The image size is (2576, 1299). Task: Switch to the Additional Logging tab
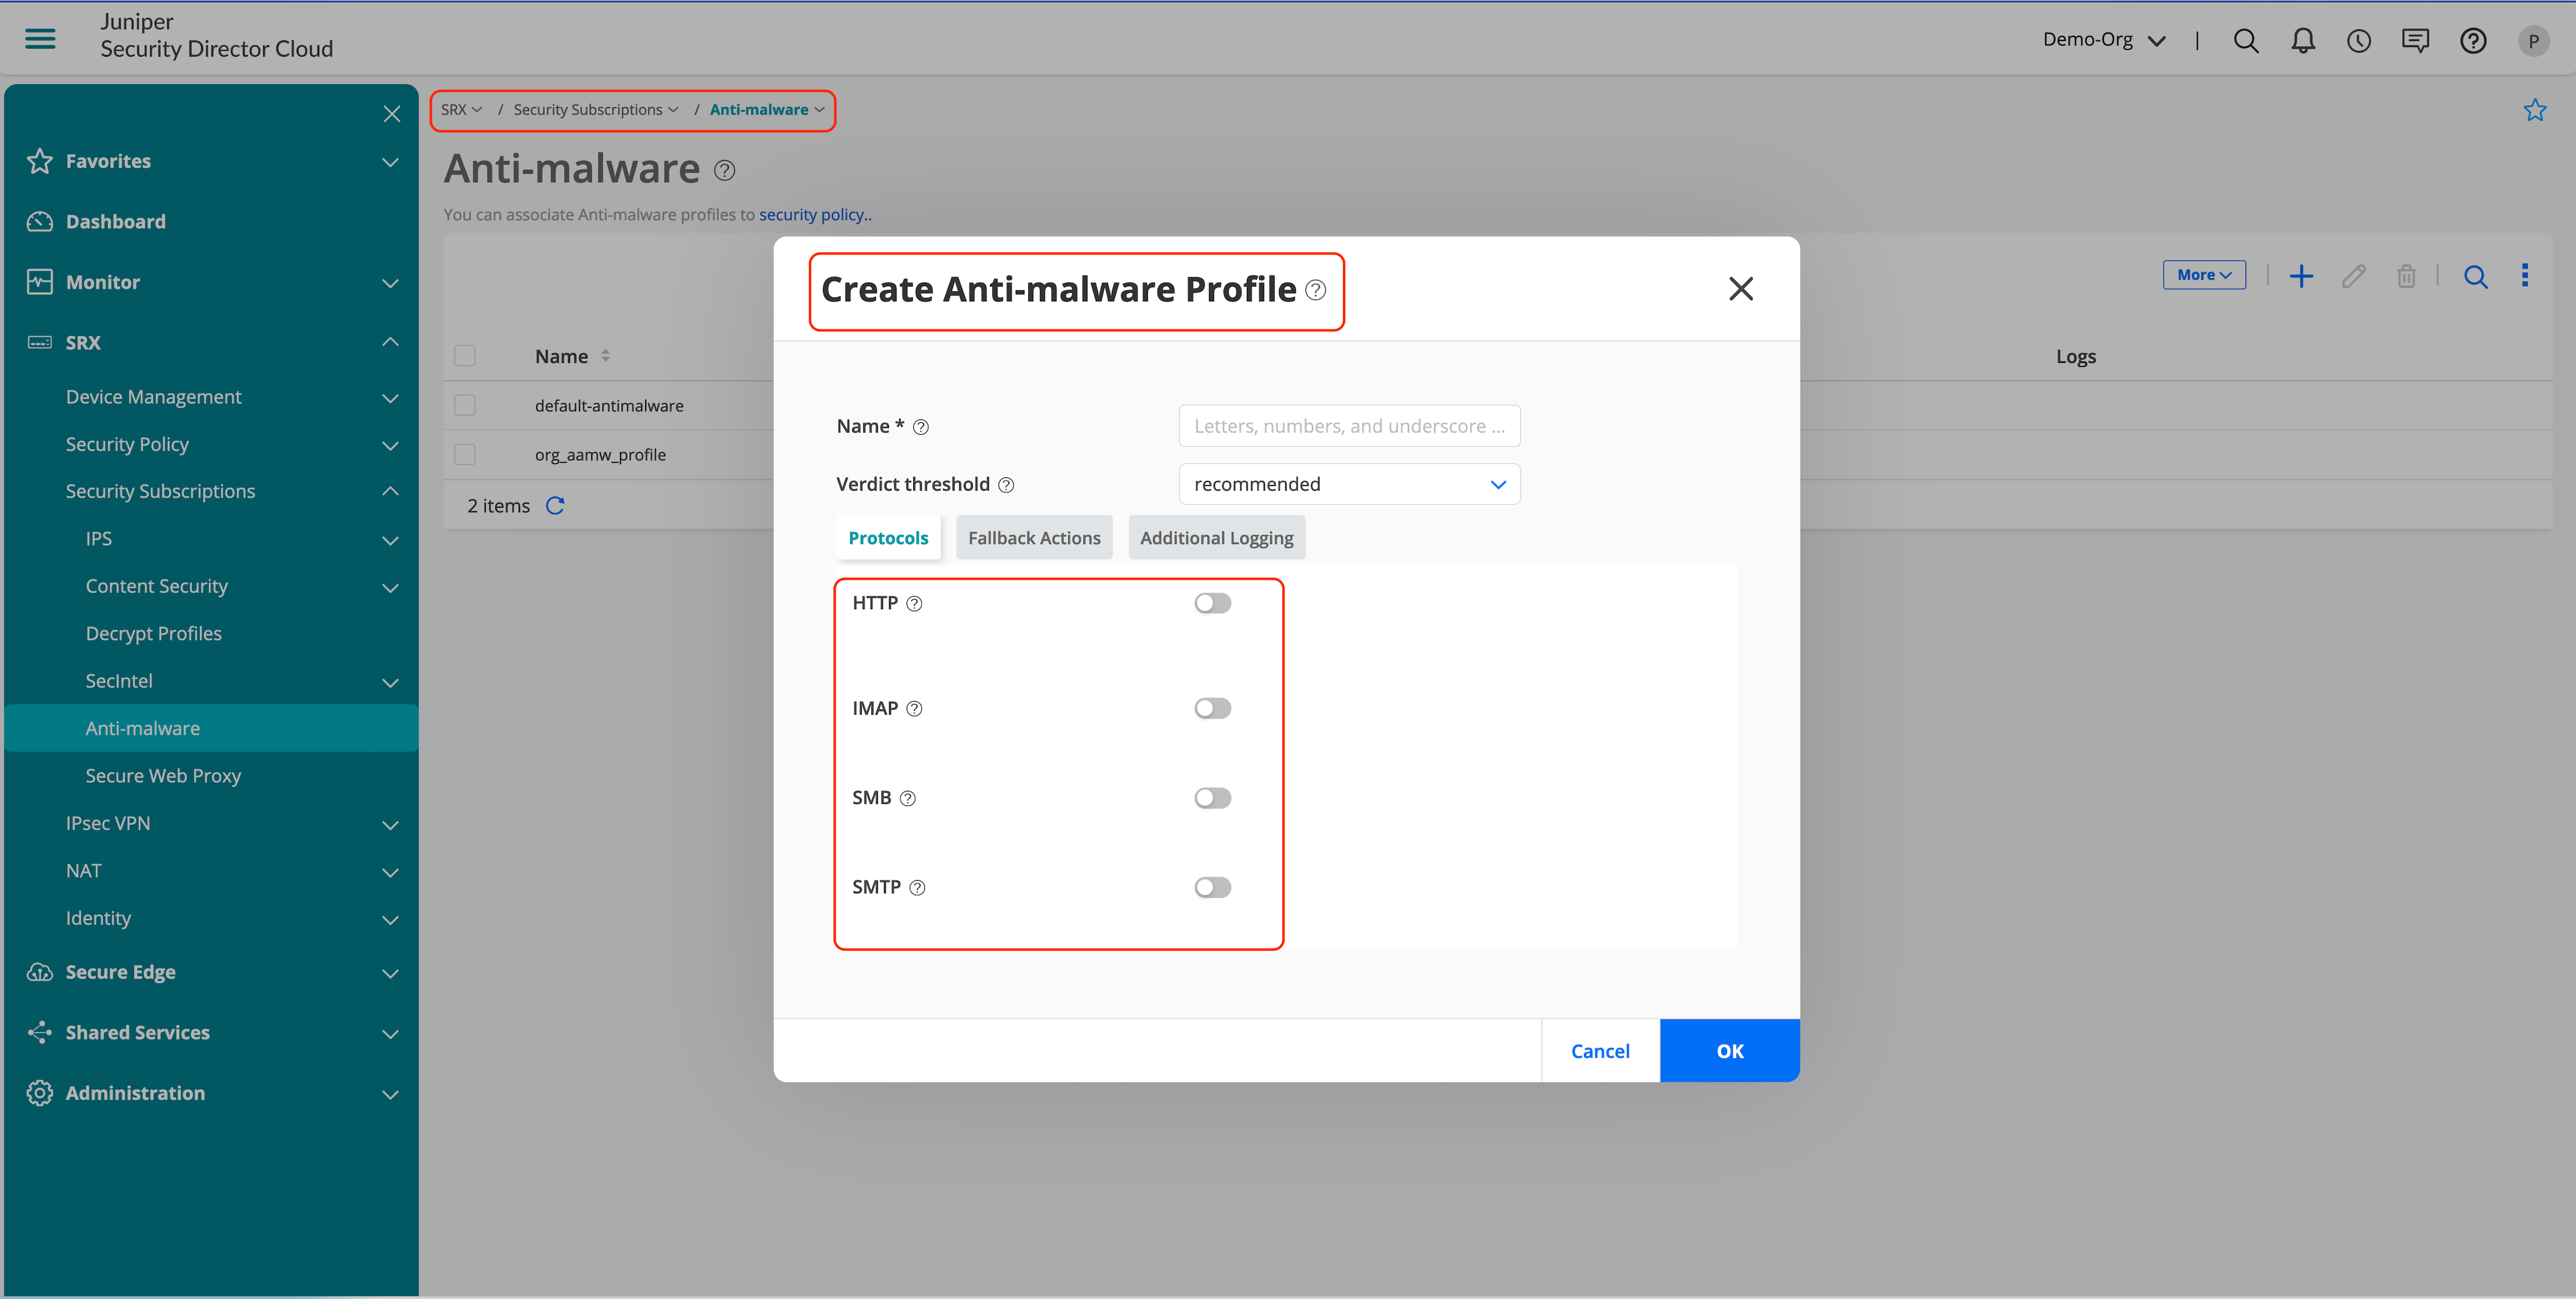1216,538
